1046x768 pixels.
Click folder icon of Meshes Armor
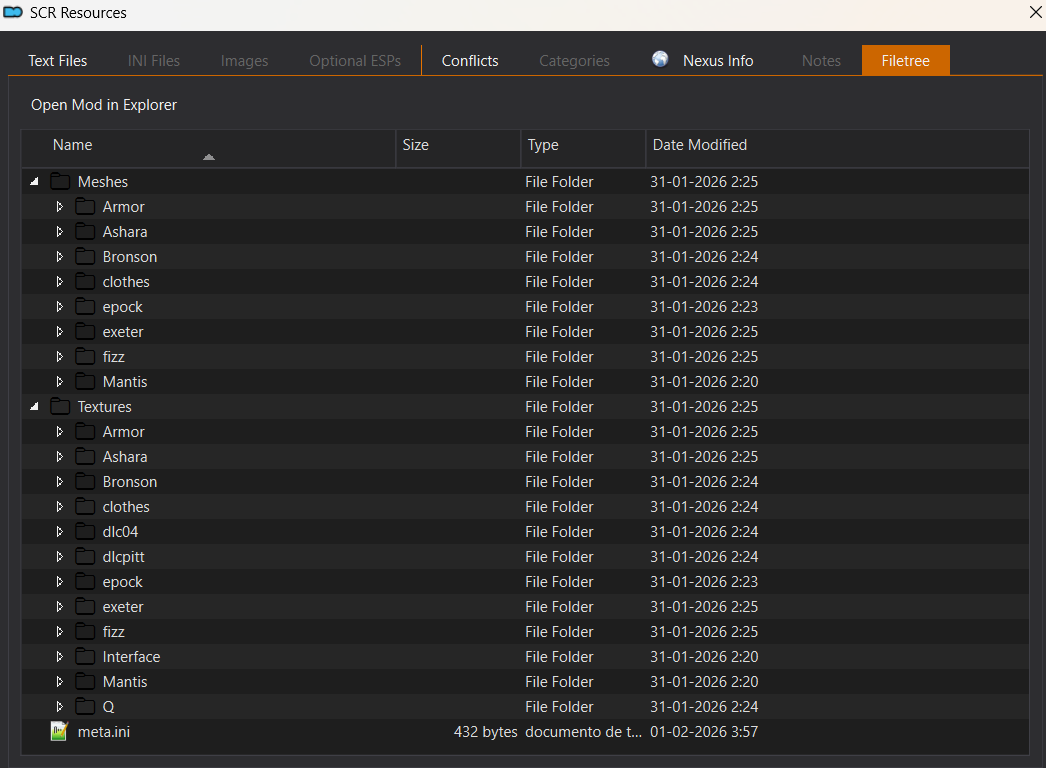pyautogui.click(x=85, y=206)
